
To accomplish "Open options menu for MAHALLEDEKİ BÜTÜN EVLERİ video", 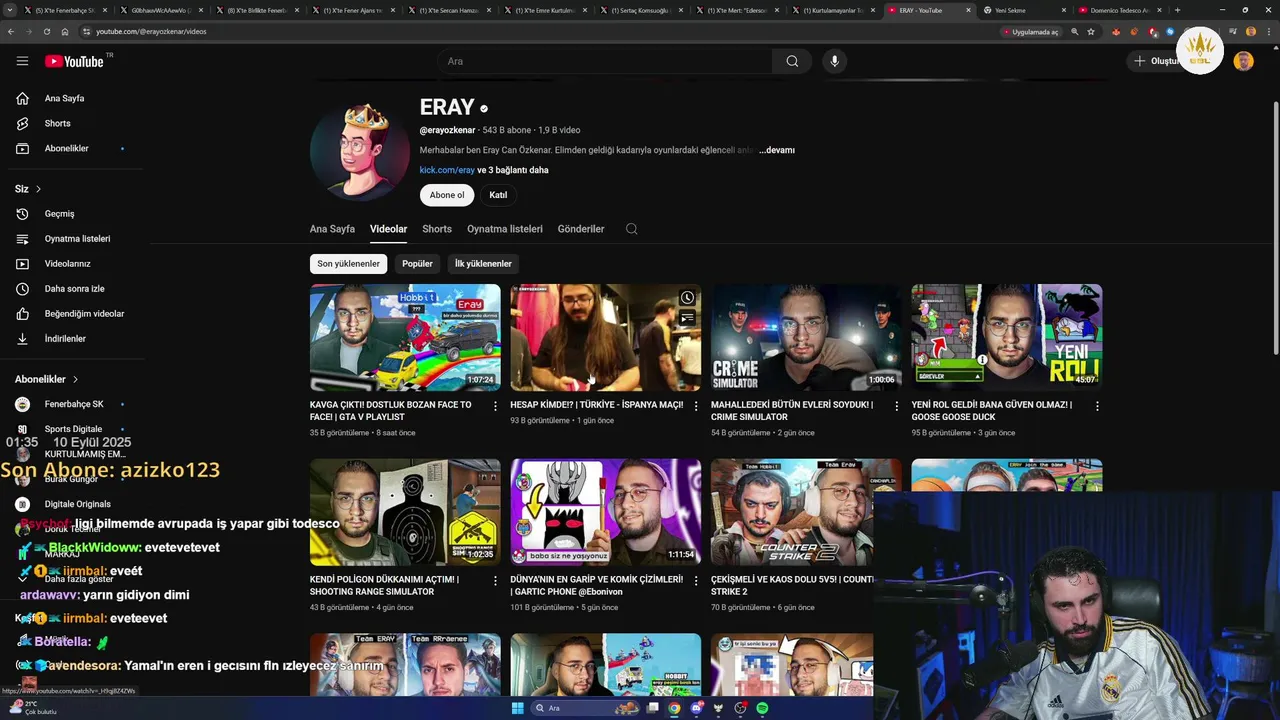I will coord(896,406).
